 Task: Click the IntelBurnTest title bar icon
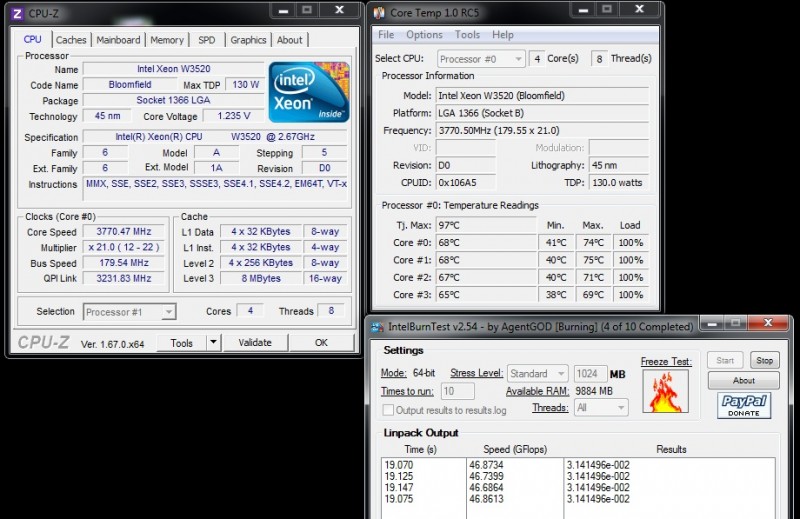[x=376, y=326]
